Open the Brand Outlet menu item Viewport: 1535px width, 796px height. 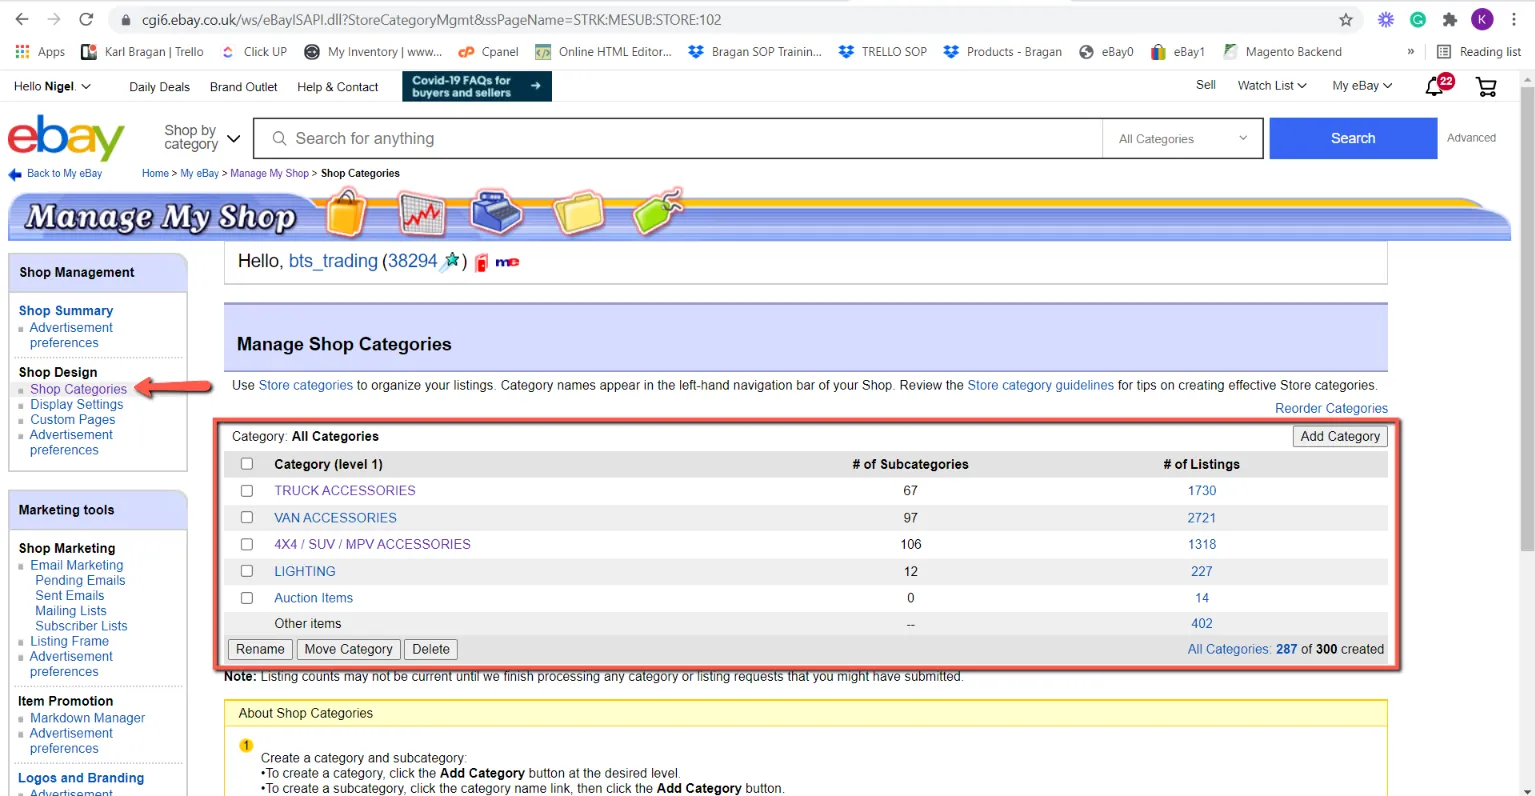click(x=244, y=87)
